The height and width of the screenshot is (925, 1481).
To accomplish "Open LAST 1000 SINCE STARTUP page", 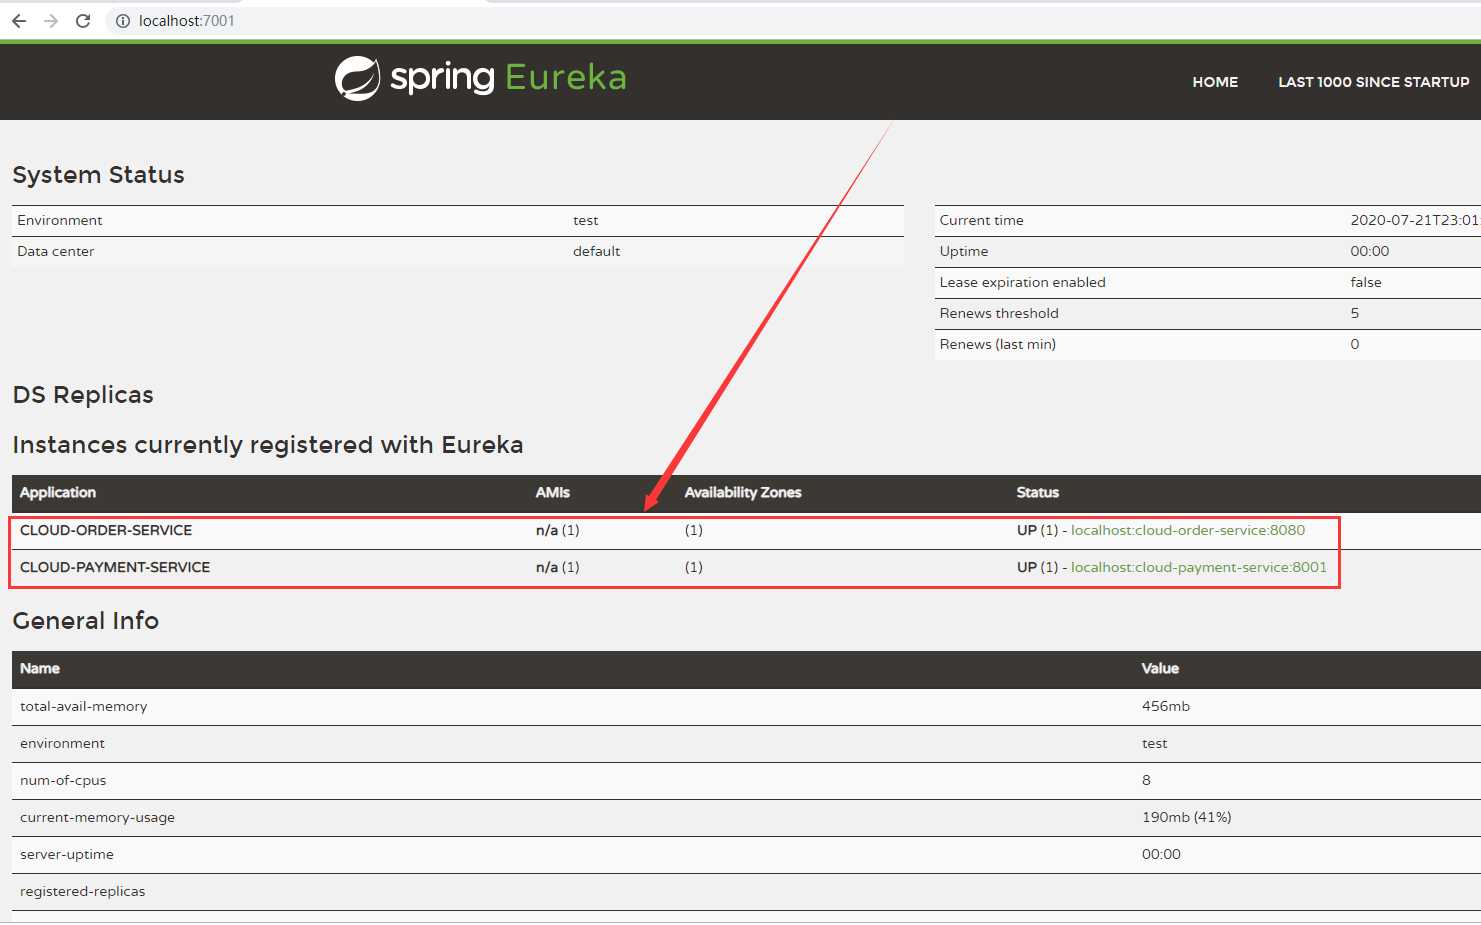I will [1374, 82].
